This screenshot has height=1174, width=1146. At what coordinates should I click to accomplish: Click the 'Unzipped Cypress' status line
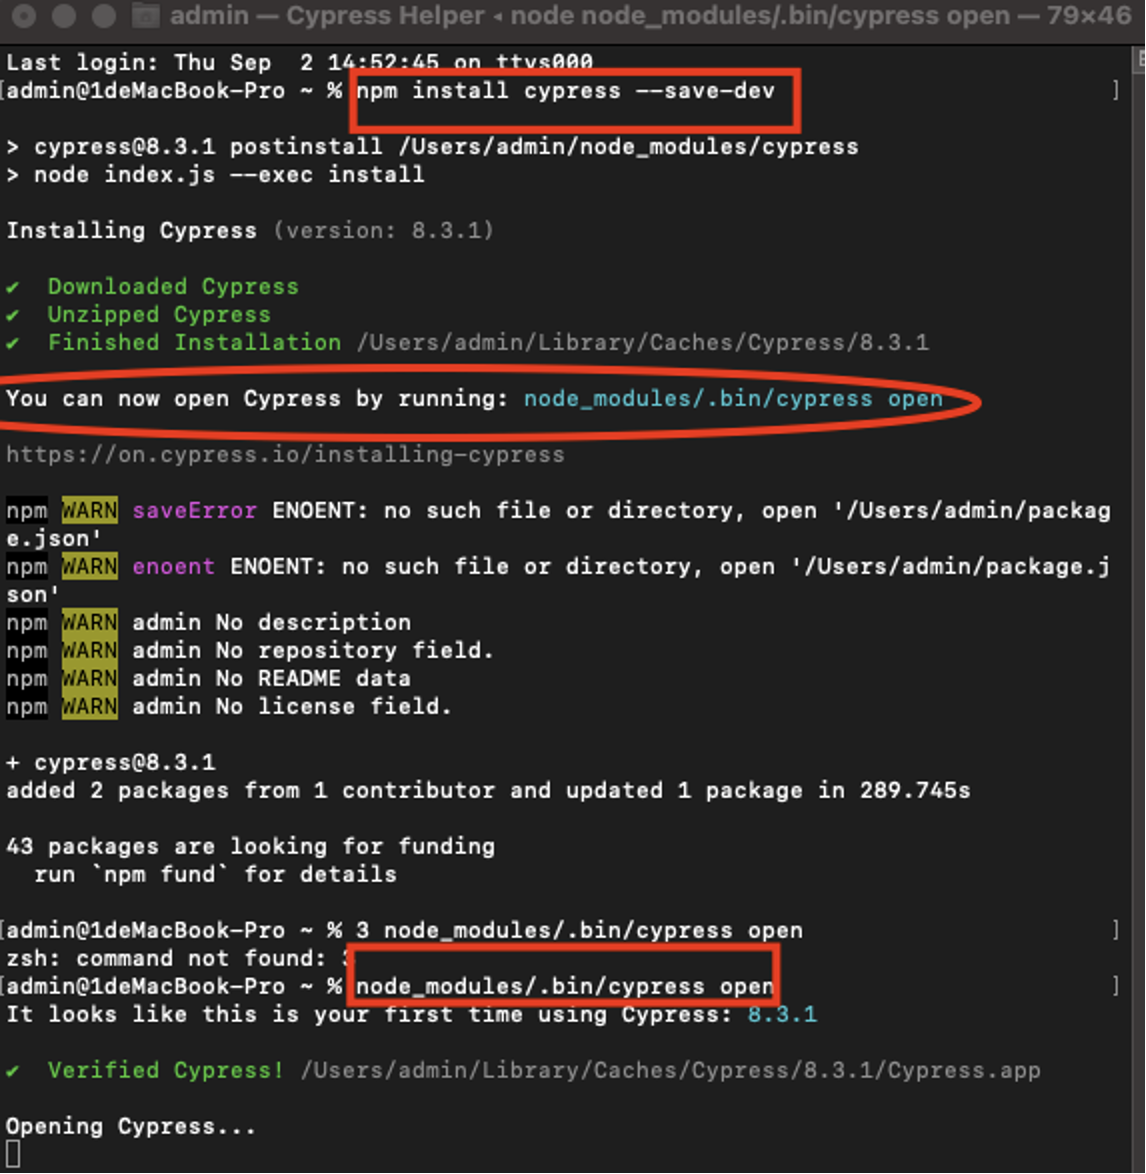pyautogui.click(x=138, y=314)
